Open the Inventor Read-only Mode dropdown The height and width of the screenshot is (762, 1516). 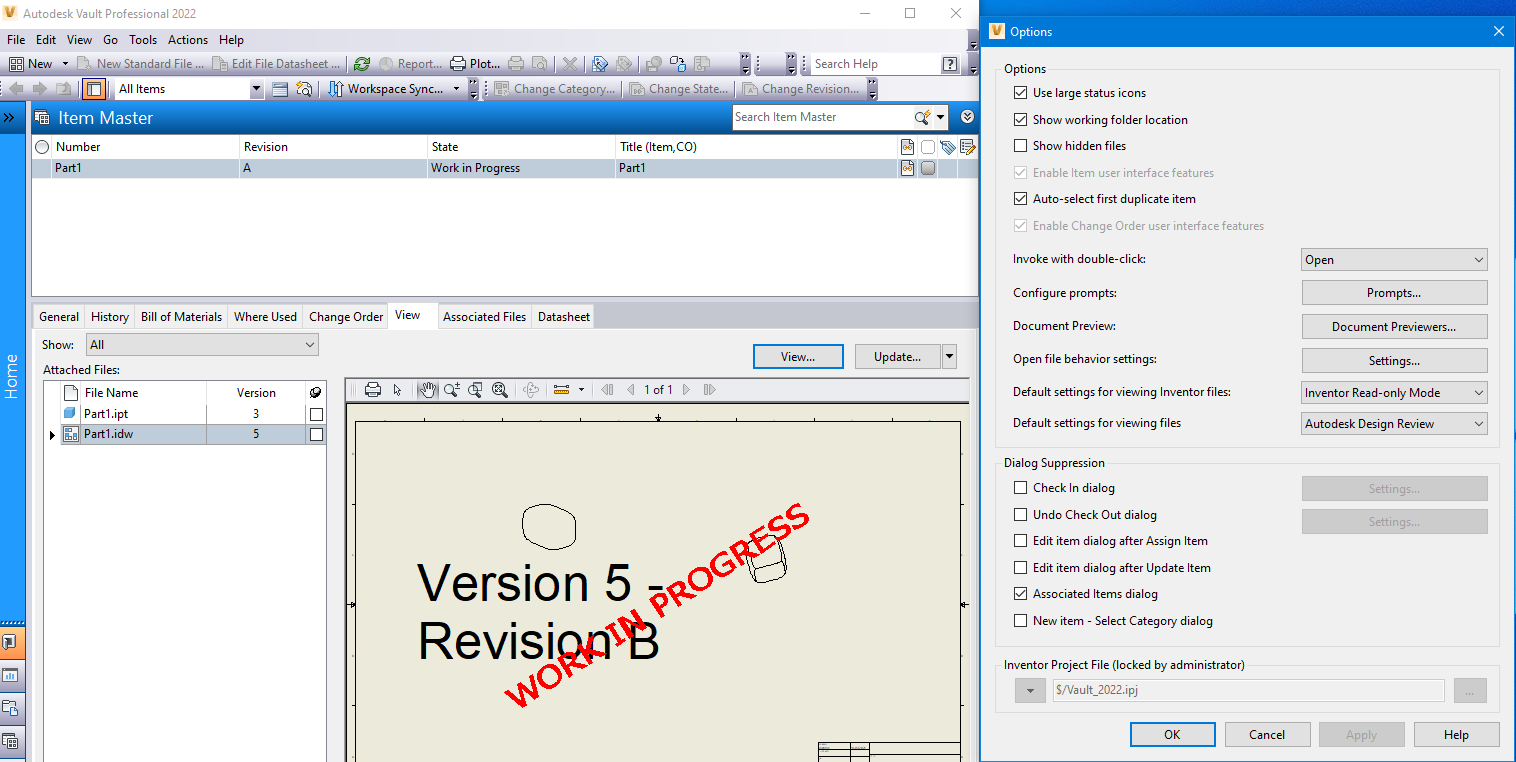1394,393
